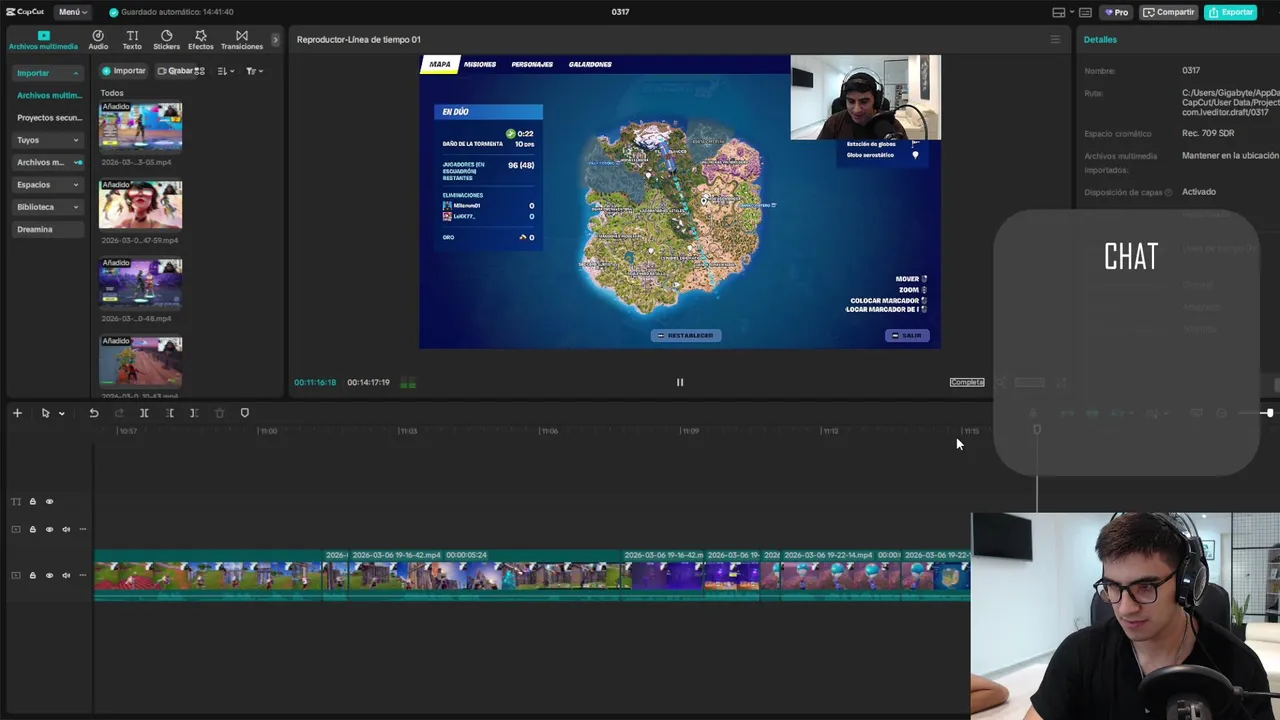Delete the selected clip via trash icon

click(x=219, y=413)
